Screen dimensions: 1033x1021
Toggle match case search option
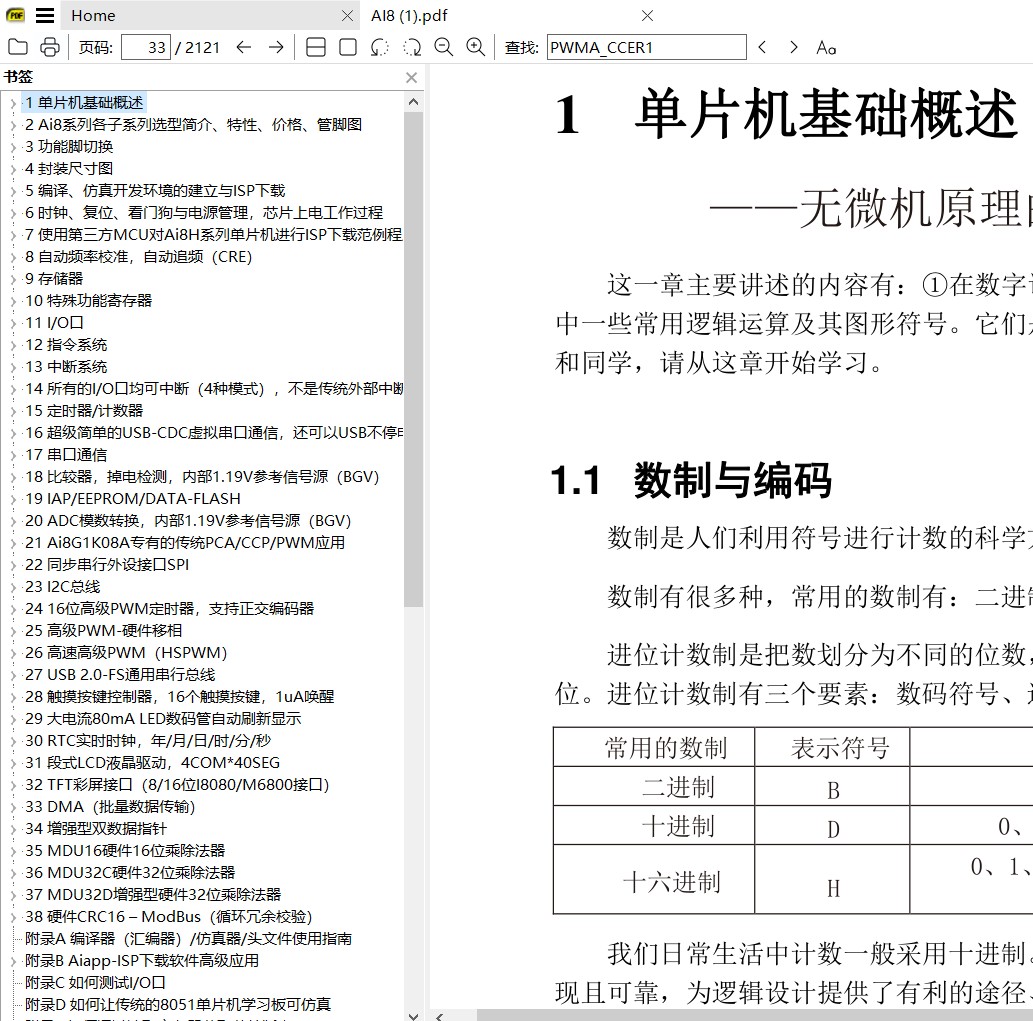825,47
